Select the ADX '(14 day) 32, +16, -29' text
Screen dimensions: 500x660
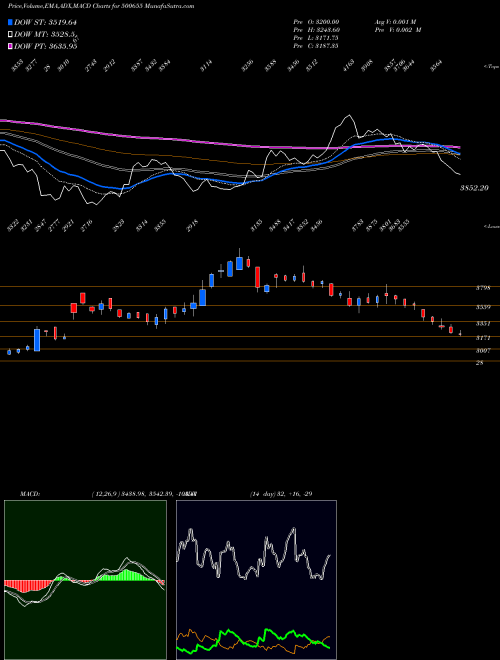pos(281,494)
